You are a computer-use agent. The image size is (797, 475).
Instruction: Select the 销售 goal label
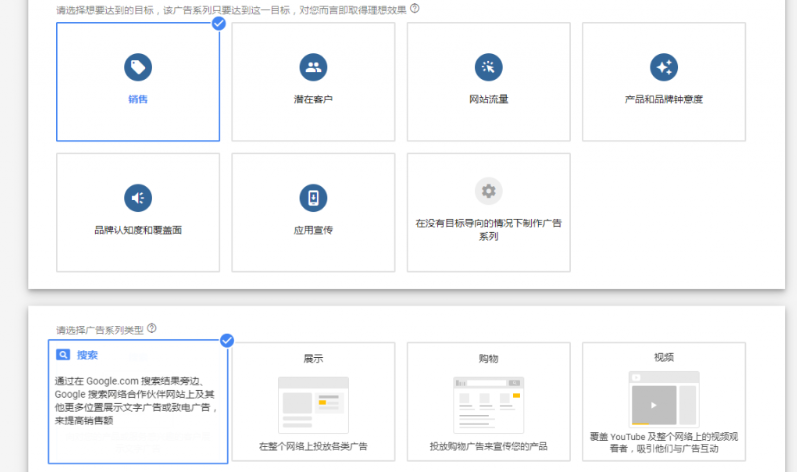coord(138,99)
